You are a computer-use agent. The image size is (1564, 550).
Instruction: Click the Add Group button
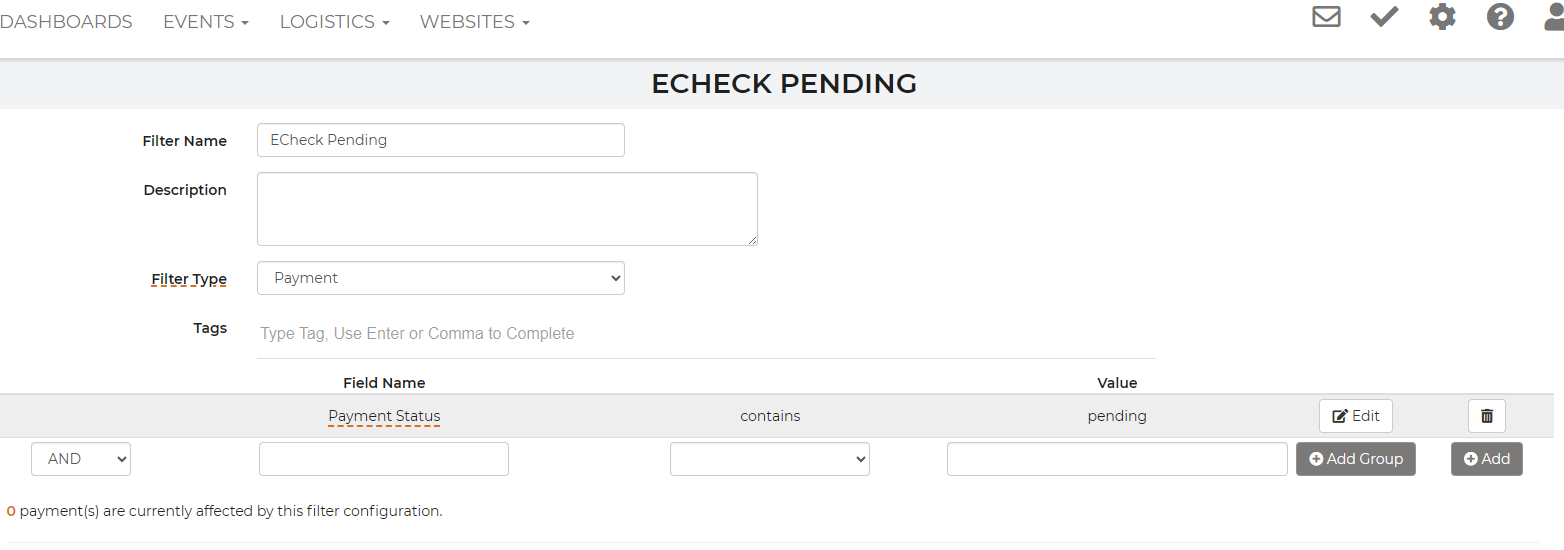[x=1356, y=459]
